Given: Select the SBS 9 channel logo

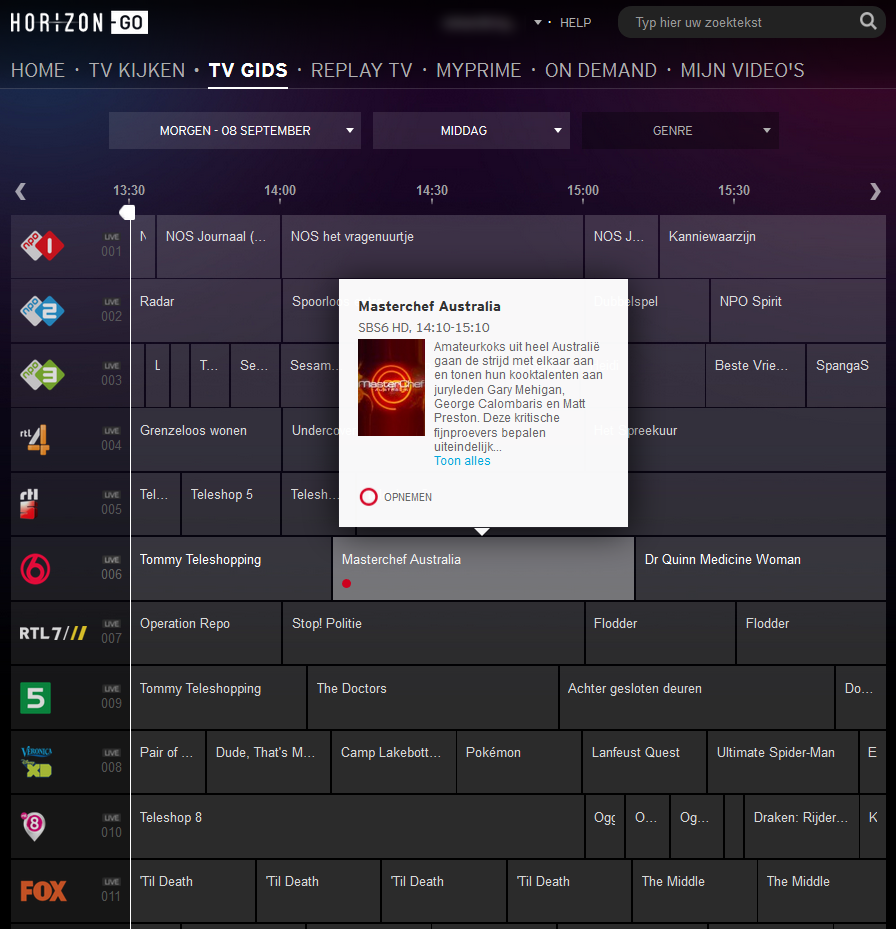Looking at the screenshot, I should (x=34, y=826).
